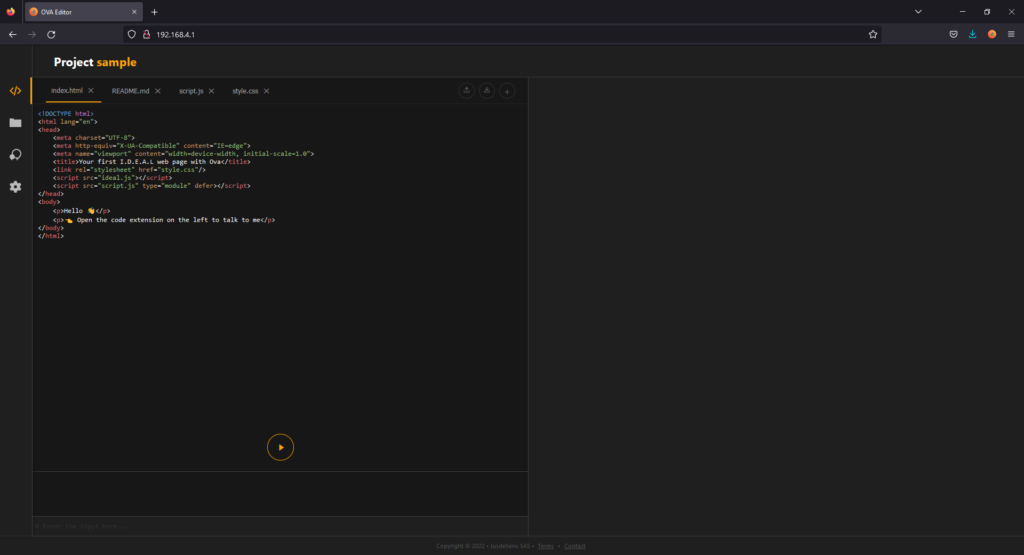
Task: Click the closing </html> tag line
Action: (x=51, y=236)
